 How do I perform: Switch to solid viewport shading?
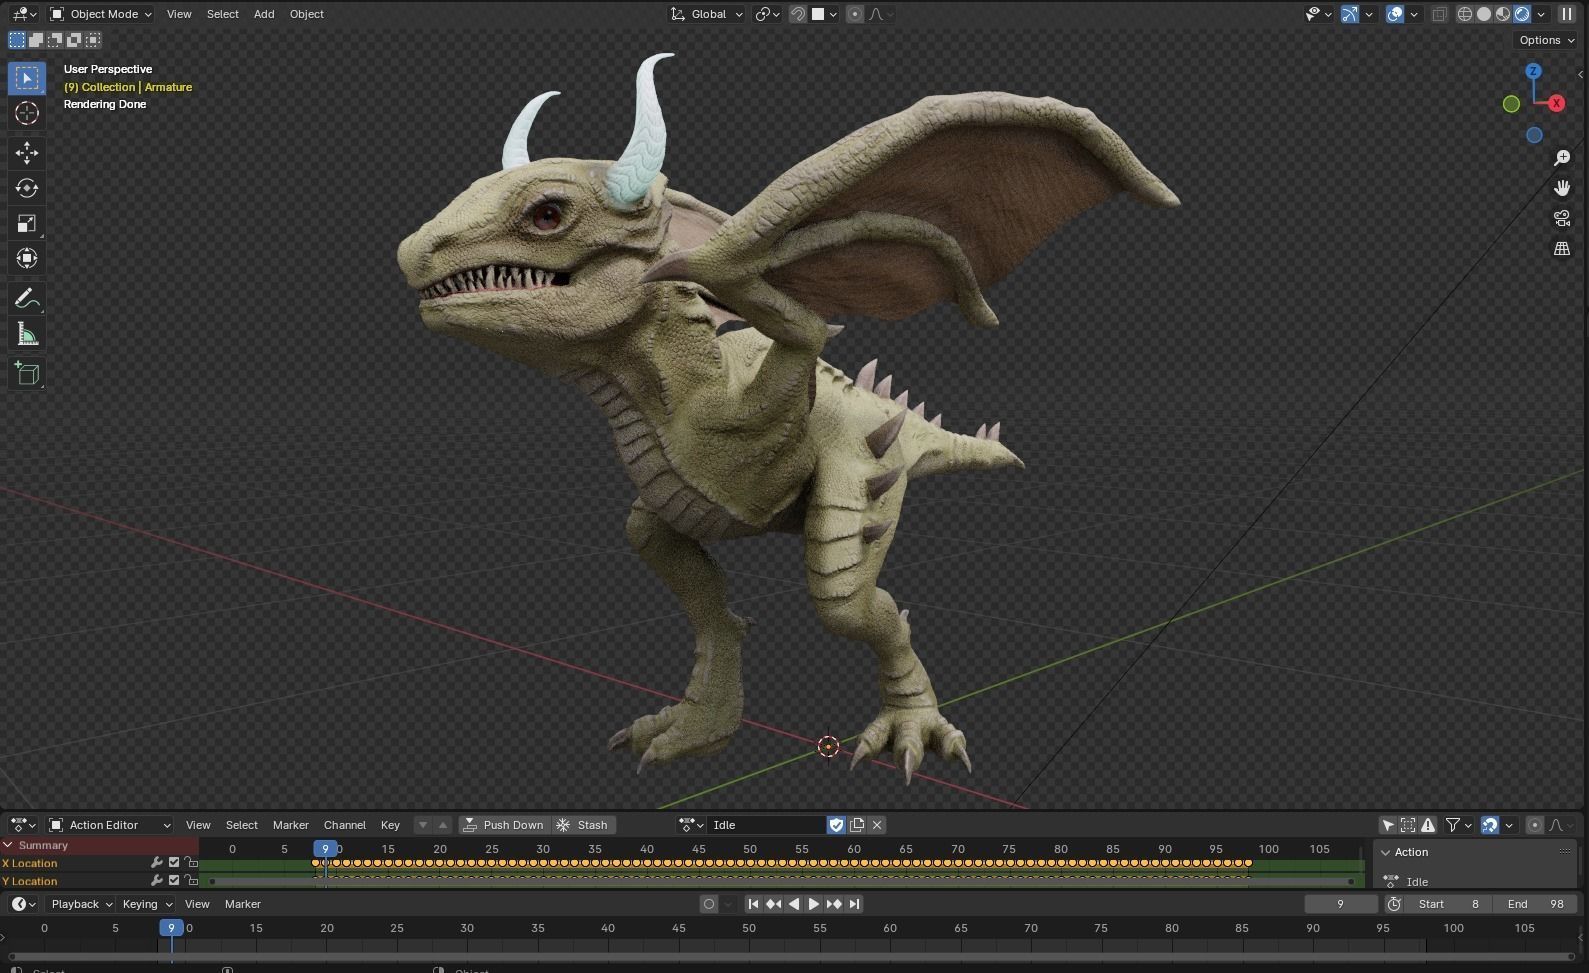(1484, 14)
